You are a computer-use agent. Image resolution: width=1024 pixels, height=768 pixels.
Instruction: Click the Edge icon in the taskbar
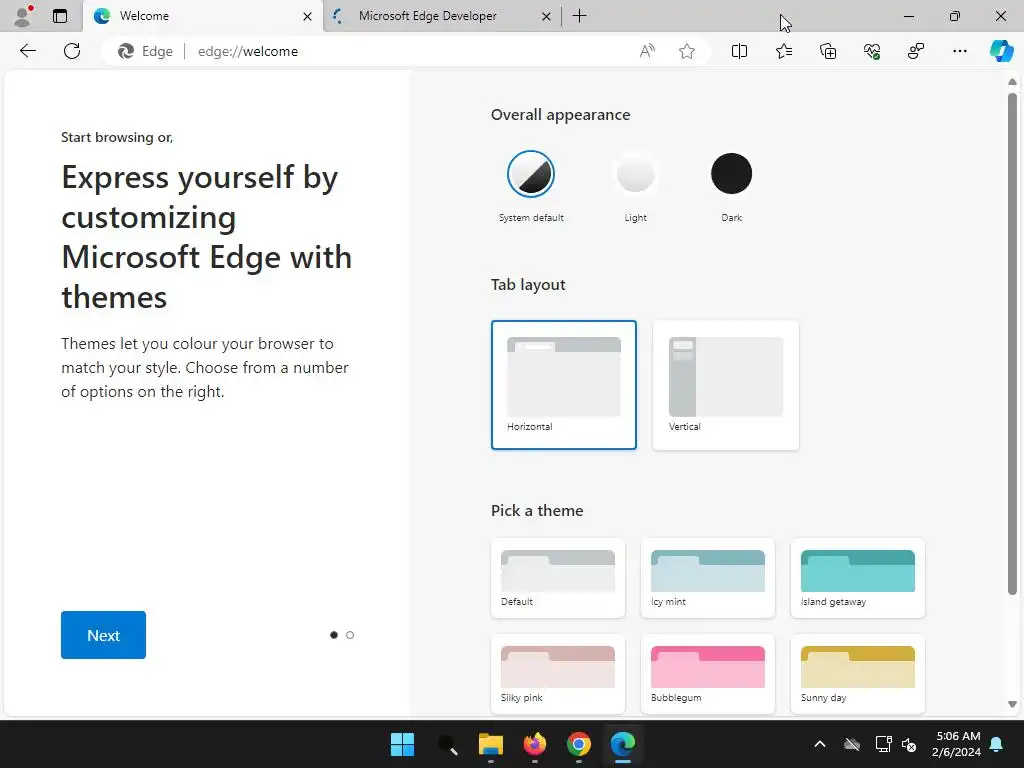click(x=623, y=744)
